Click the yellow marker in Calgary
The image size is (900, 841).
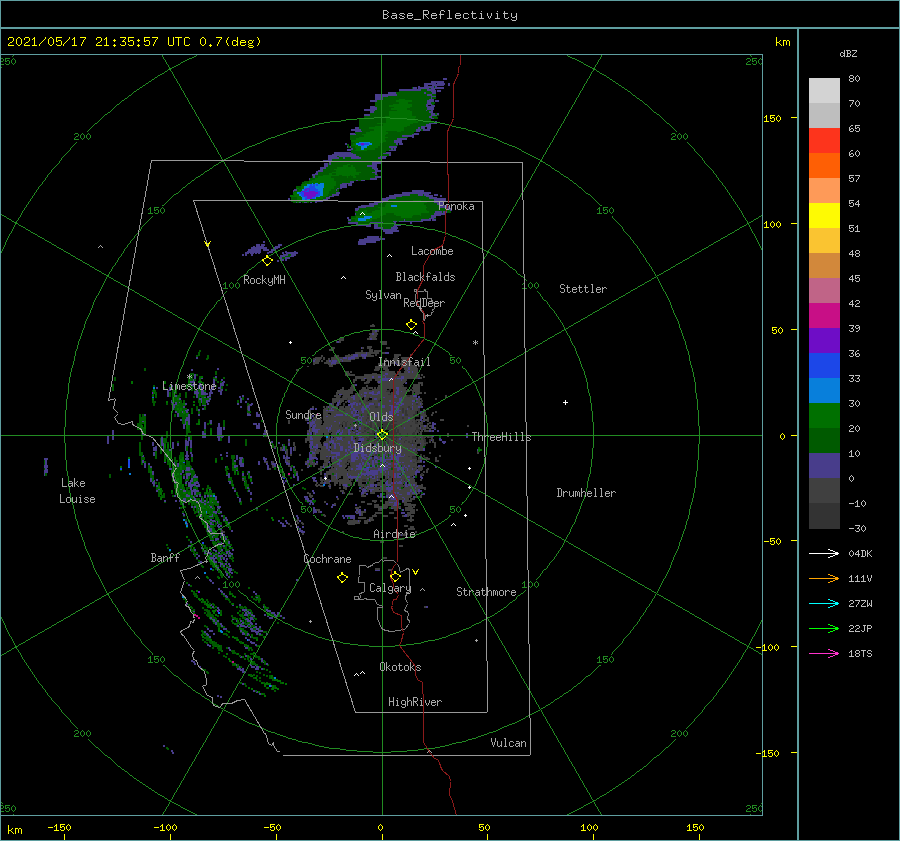tap(395, 576)
